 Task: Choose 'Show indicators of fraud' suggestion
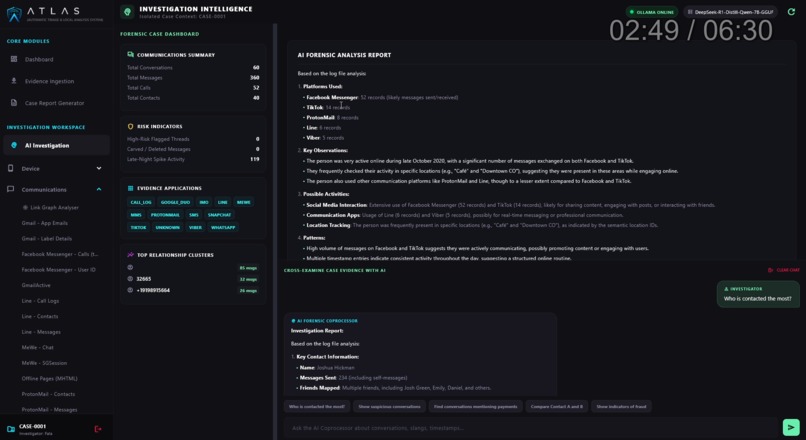621,407
